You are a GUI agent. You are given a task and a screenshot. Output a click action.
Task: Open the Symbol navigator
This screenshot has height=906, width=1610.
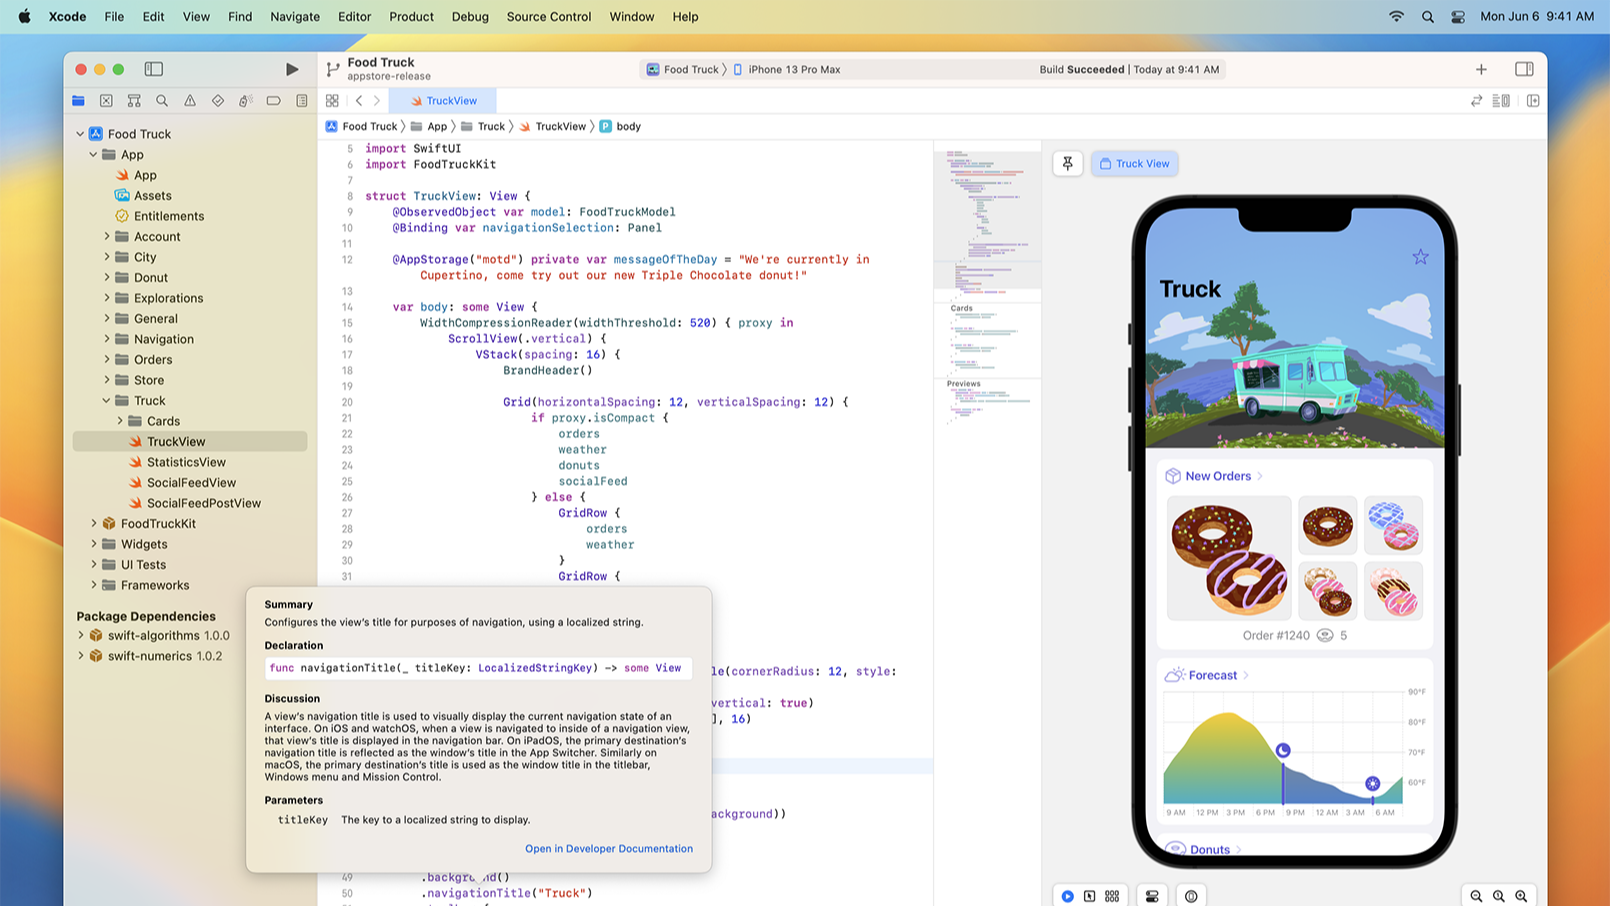(134, 101)
